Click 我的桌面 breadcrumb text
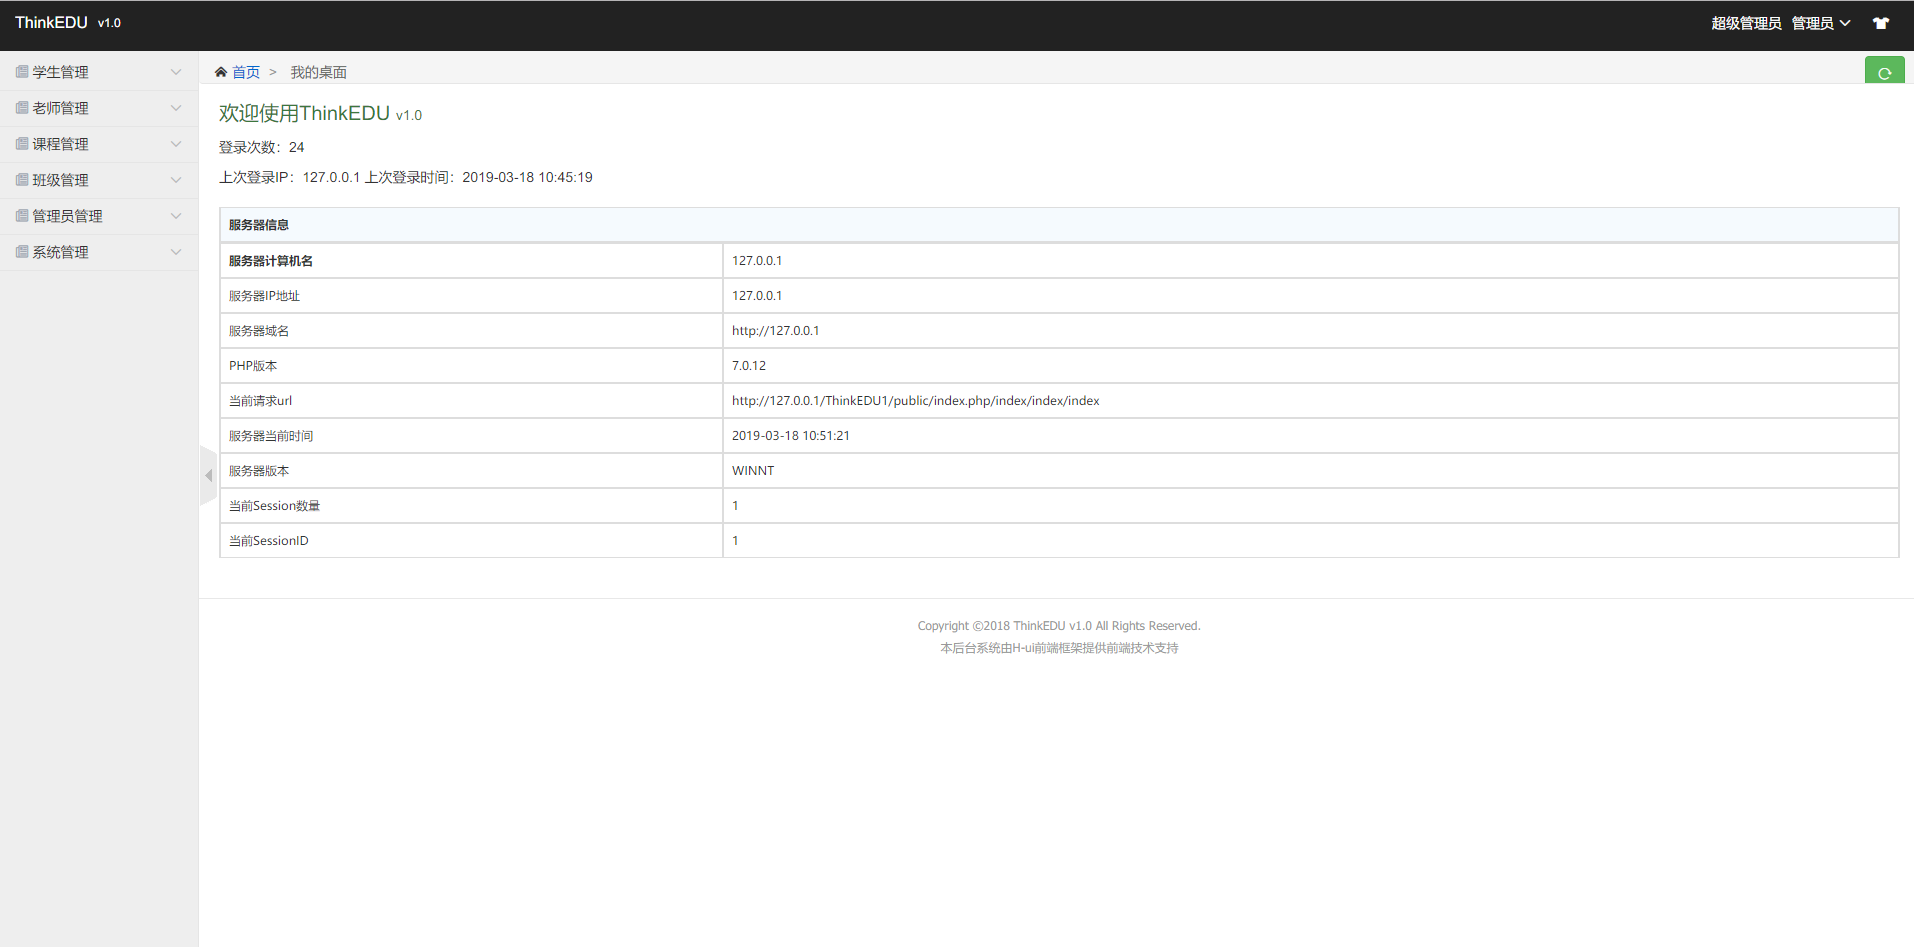This screenshot has width=1914, height=947. coord(318,72)
